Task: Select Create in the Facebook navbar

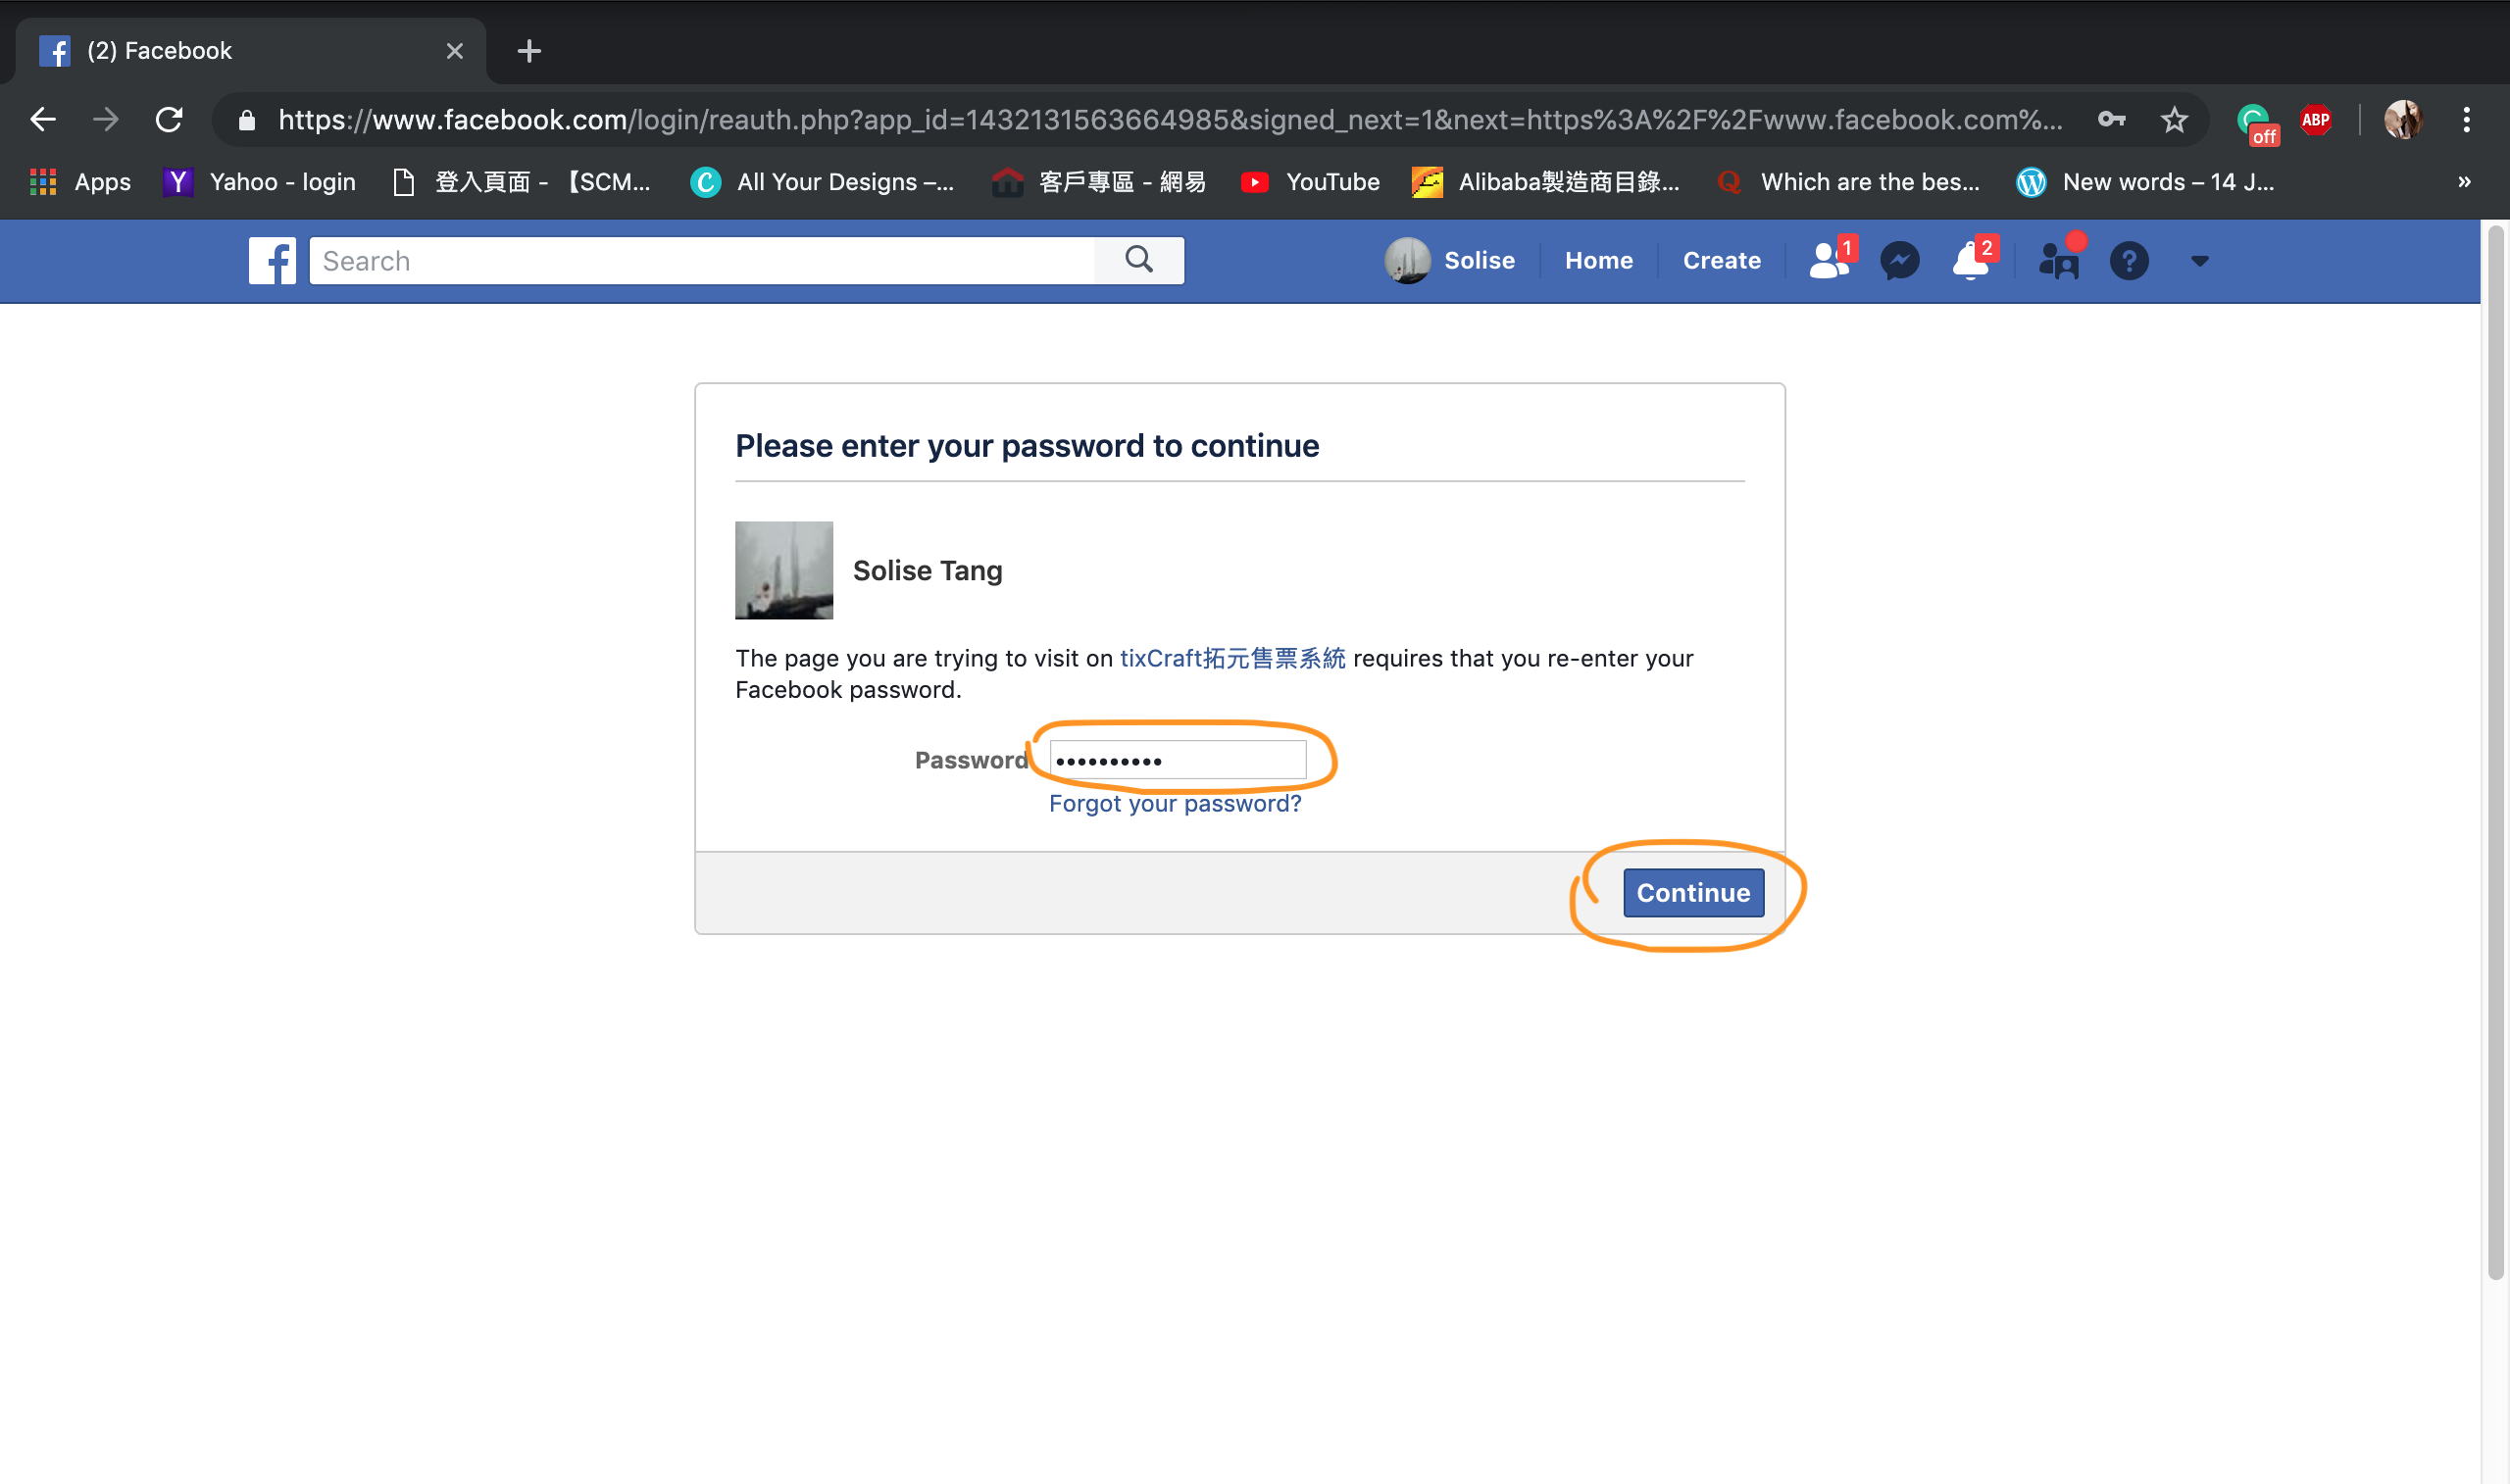Action: click(1721, 261)
